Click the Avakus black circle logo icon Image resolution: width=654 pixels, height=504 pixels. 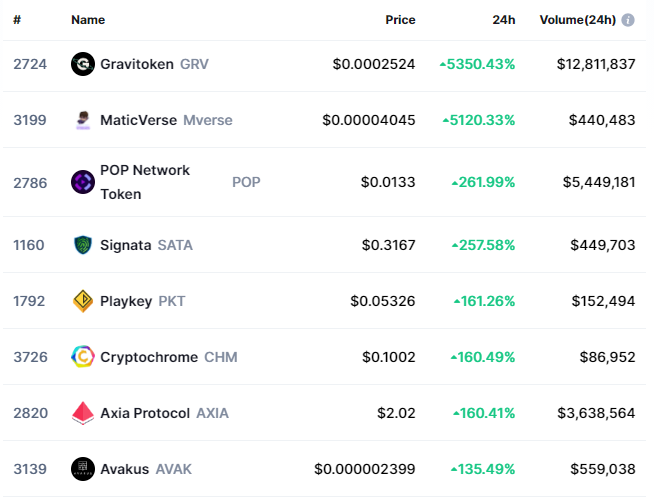83,469
